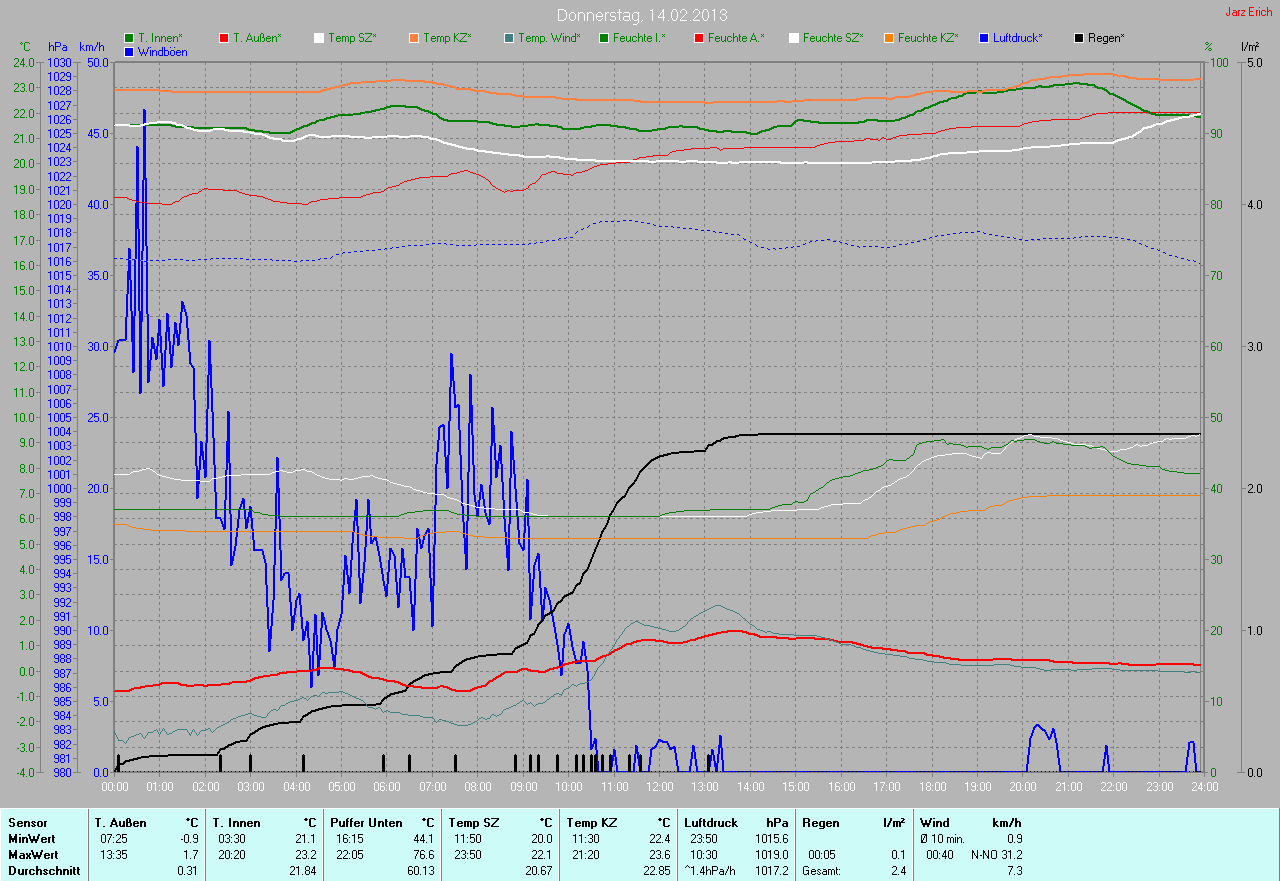Click the pressure trend ^1.4hPa/h label
The image size is (1280, 881).
(x=711, y=871)
